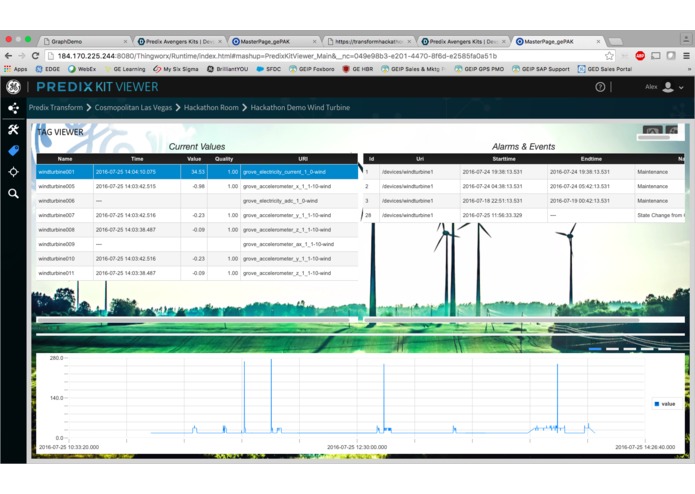695x494 pixels.
Task: Expand the user account dropdown arrow
Action: (681, 88)
